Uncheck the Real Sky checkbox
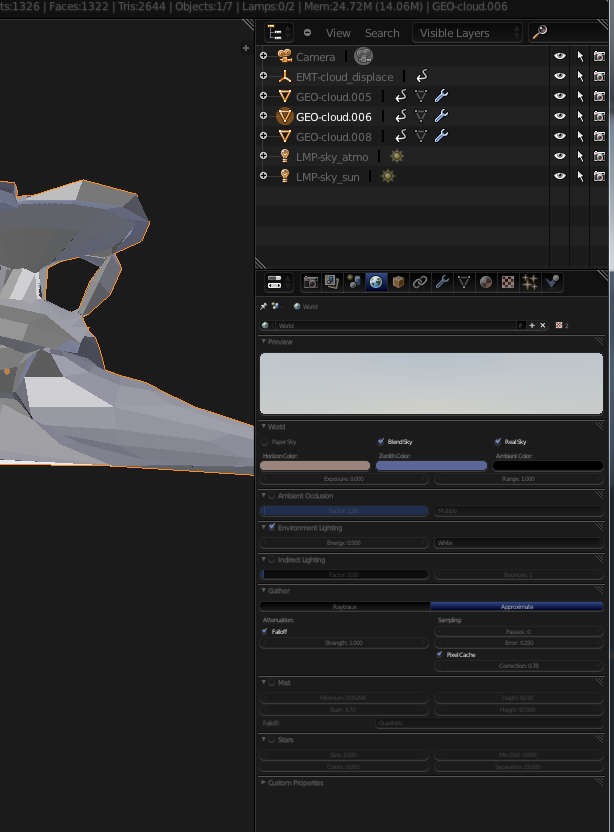This screenshot has width=614, height=832. (x=497, y=441)
